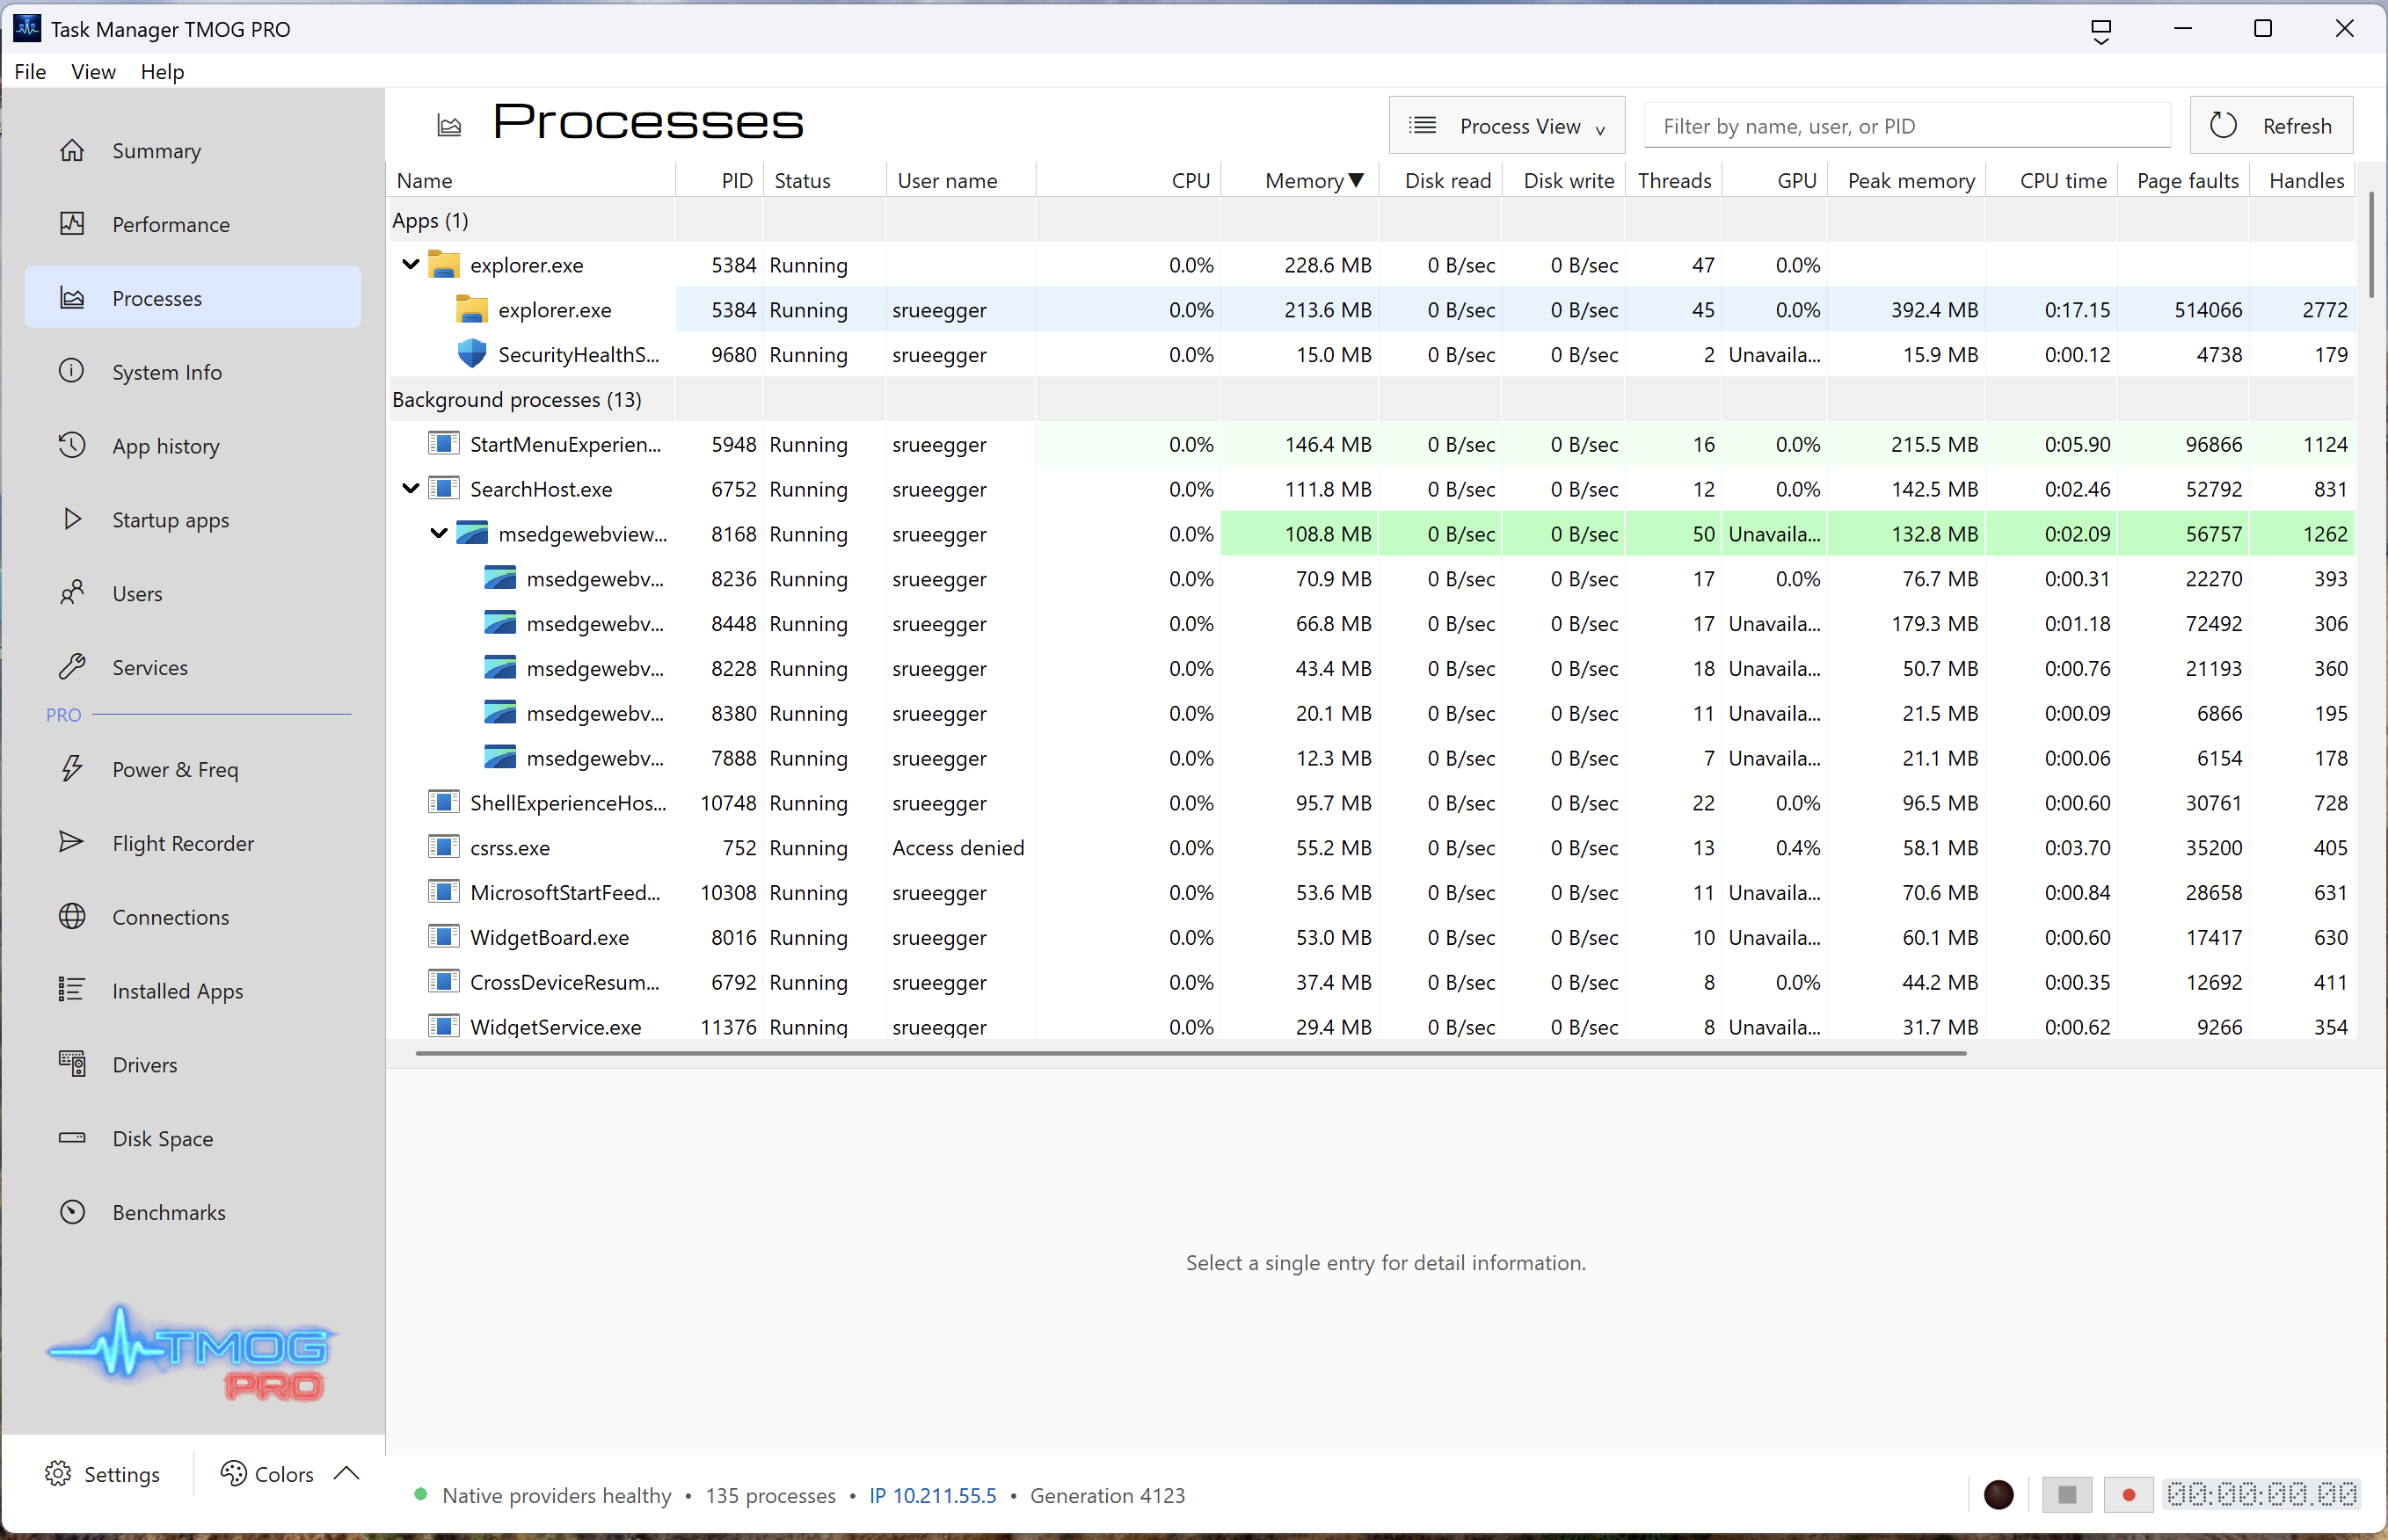Select the WidgetBoard.exe row
2388x1540 pixels.
point(1370,938)
